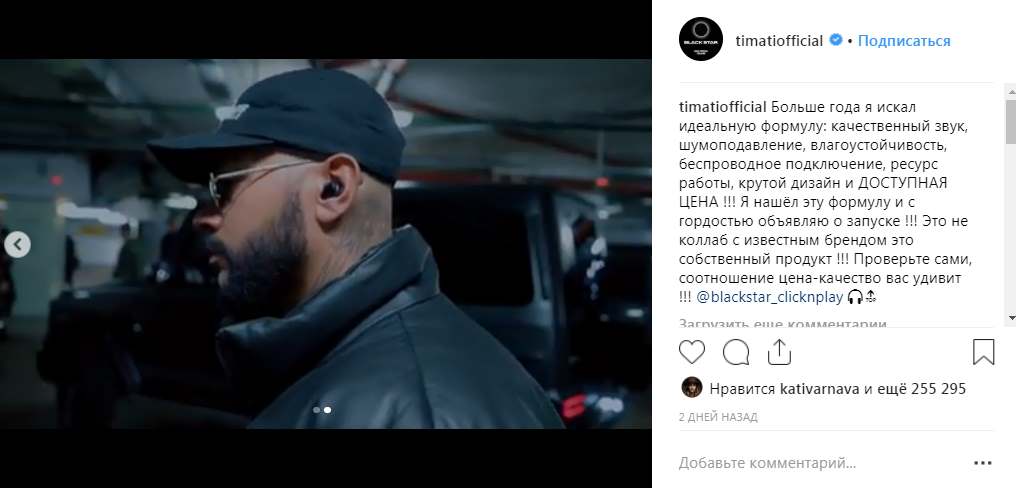Save post with bookmark icon
1016x488 pixels.
tap(983, 352)
